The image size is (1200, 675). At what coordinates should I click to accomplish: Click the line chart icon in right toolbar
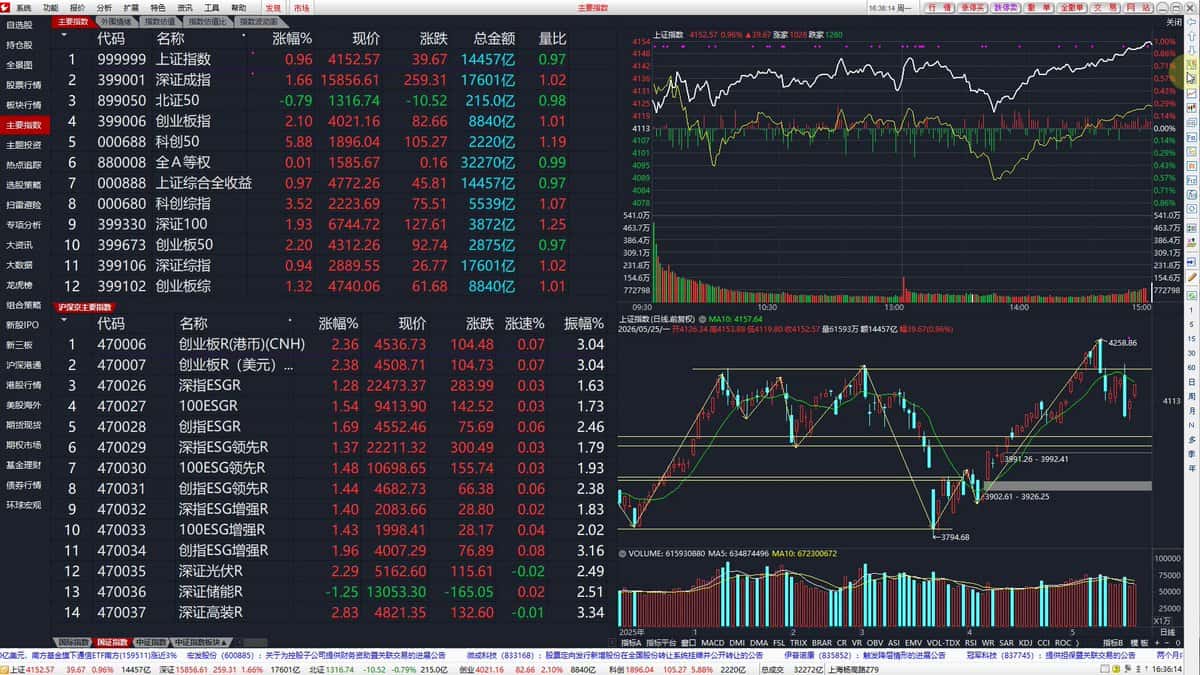(1191, 93)
